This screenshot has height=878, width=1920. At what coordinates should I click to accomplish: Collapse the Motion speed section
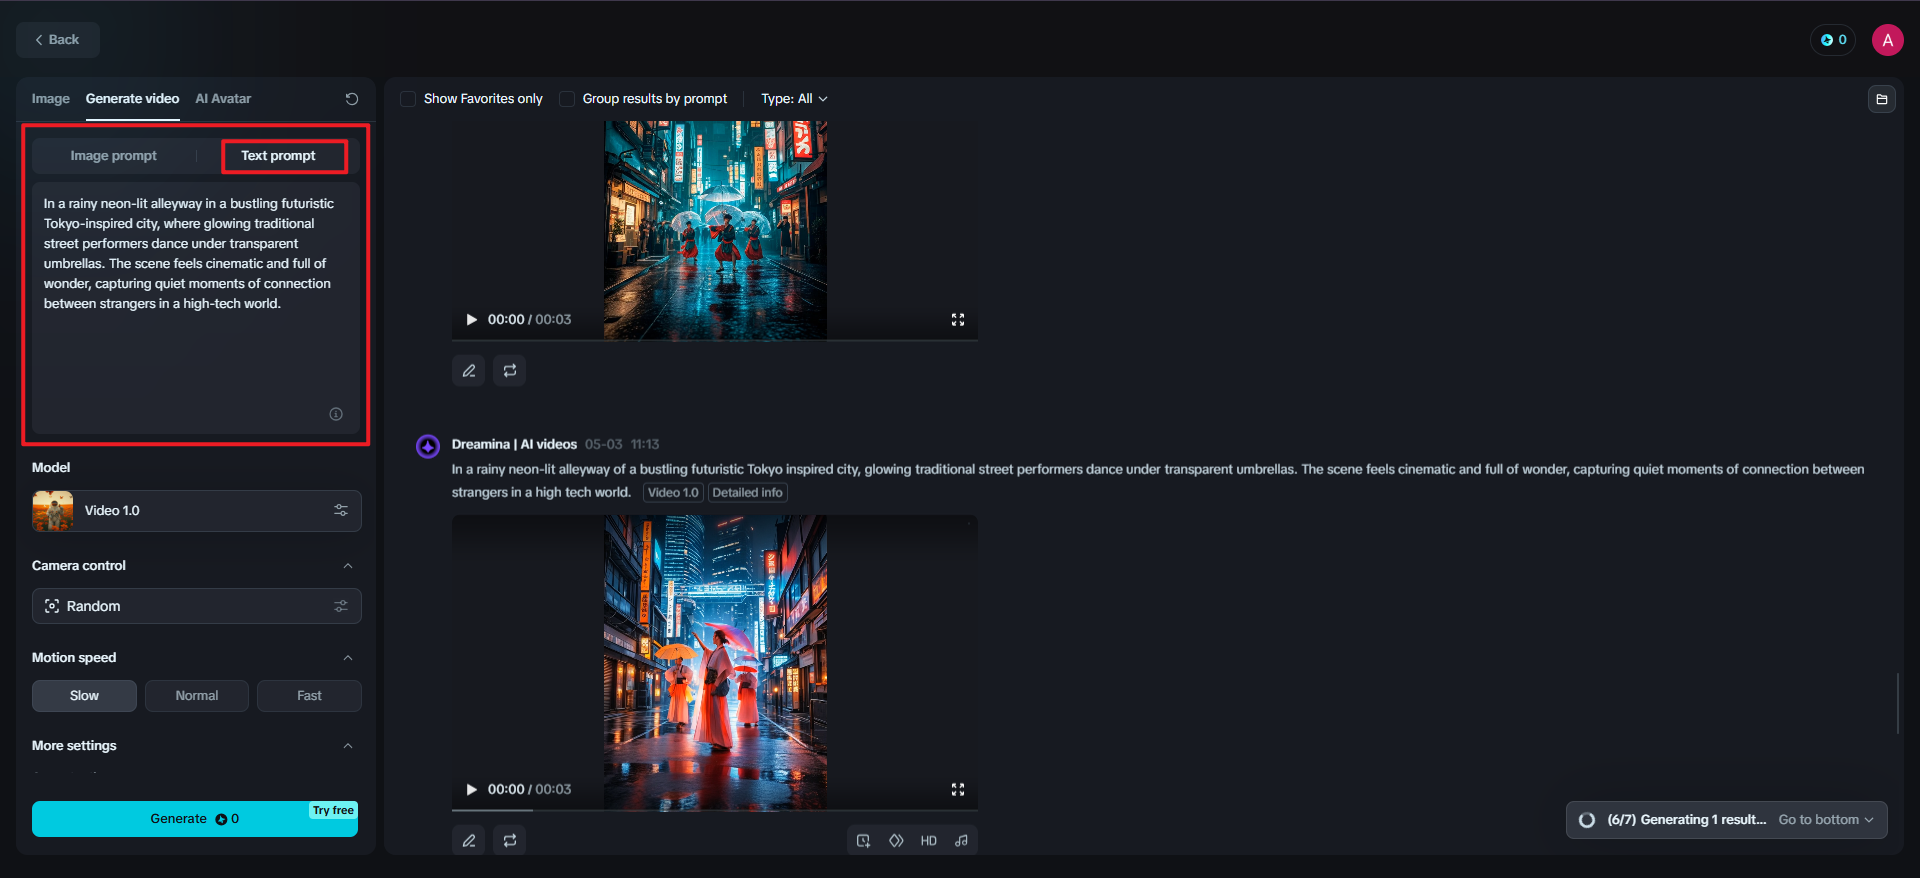coord(348,658)
